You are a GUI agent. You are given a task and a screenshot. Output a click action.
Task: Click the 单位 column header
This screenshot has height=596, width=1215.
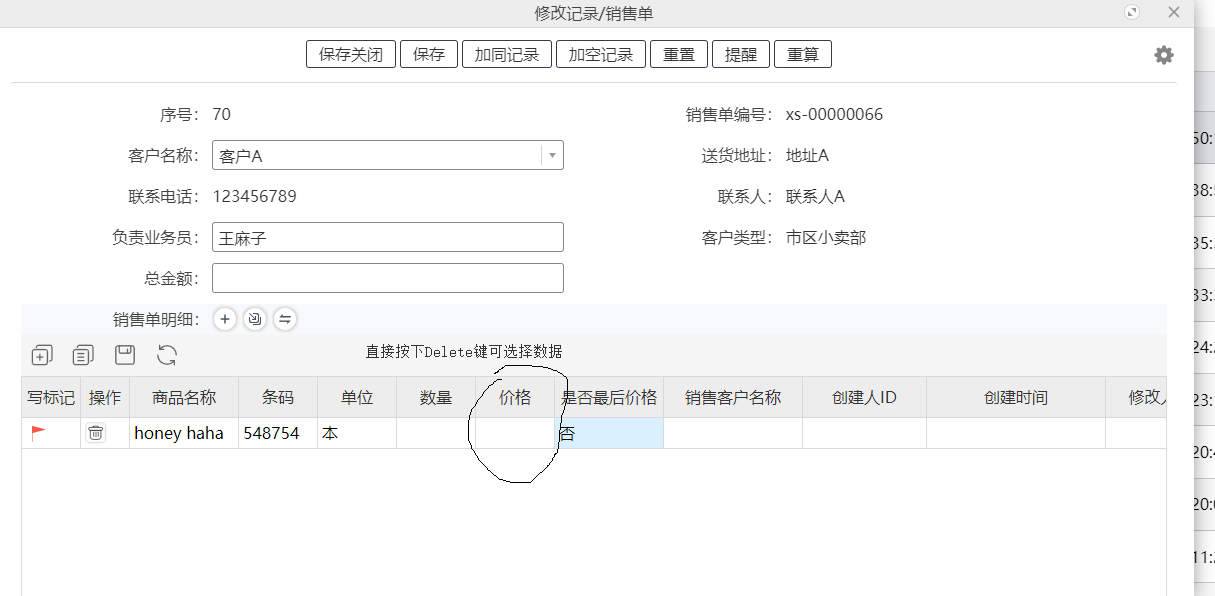pos(357,397)
